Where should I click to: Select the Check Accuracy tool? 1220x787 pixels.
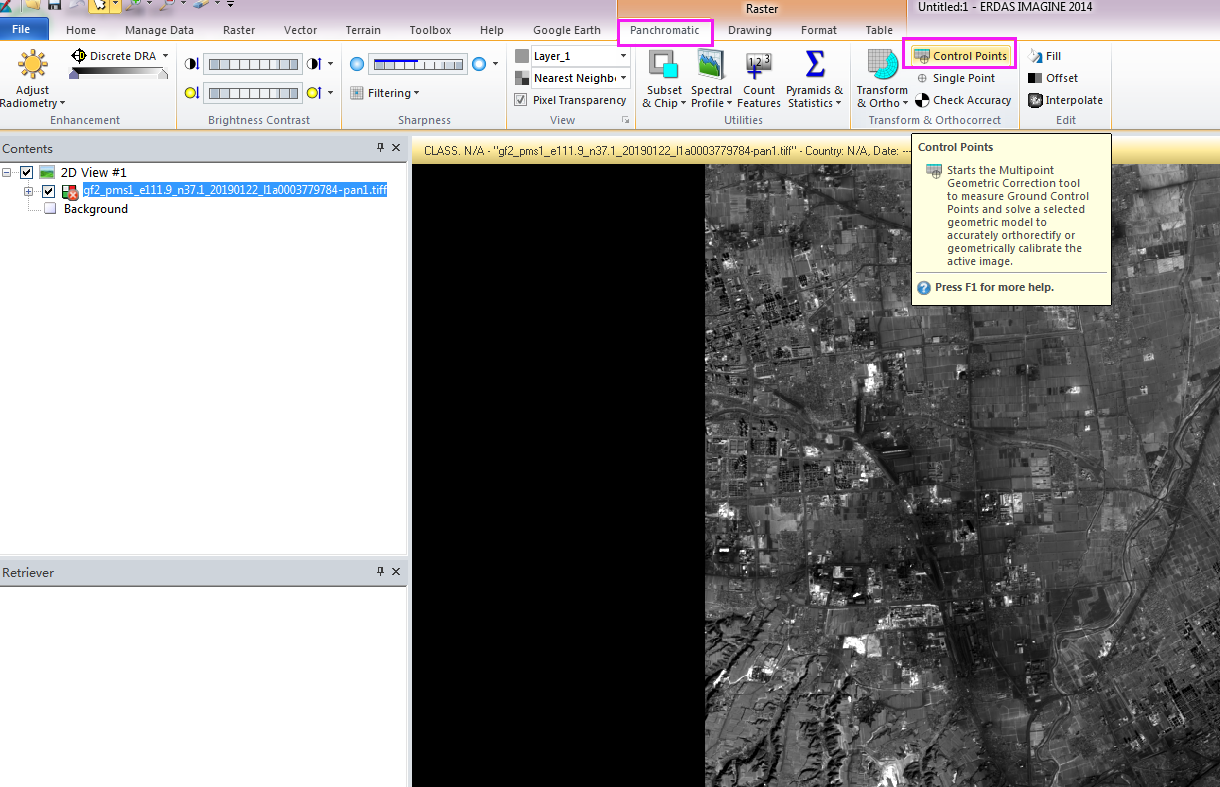tap(963, 100)
